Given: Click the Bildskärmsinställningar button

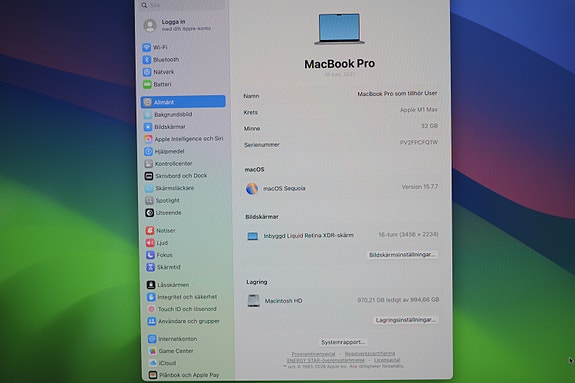Looking at the screenshot, I should [402, 255].
